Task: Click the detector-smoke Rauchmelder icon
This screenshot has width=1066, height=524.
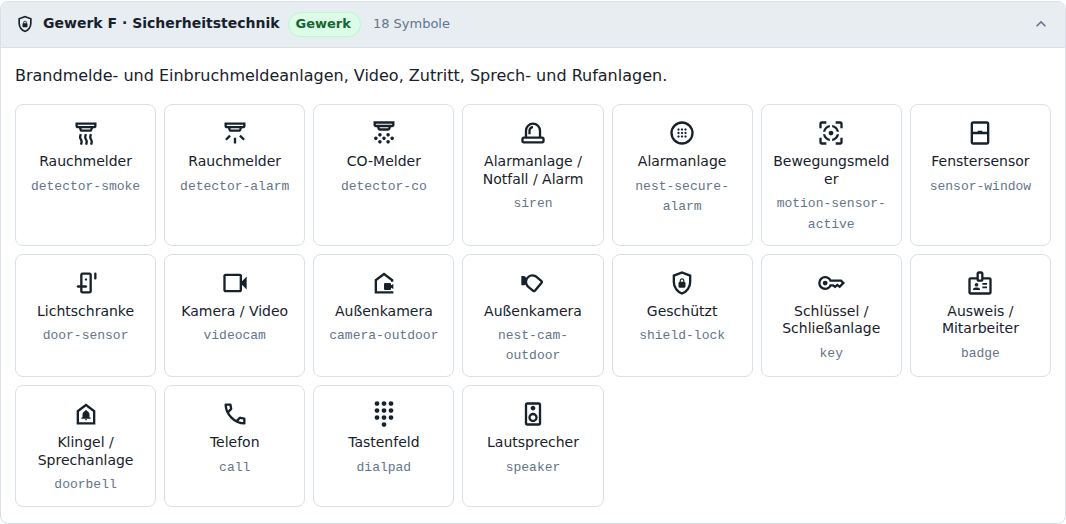Action: [86, 133]
